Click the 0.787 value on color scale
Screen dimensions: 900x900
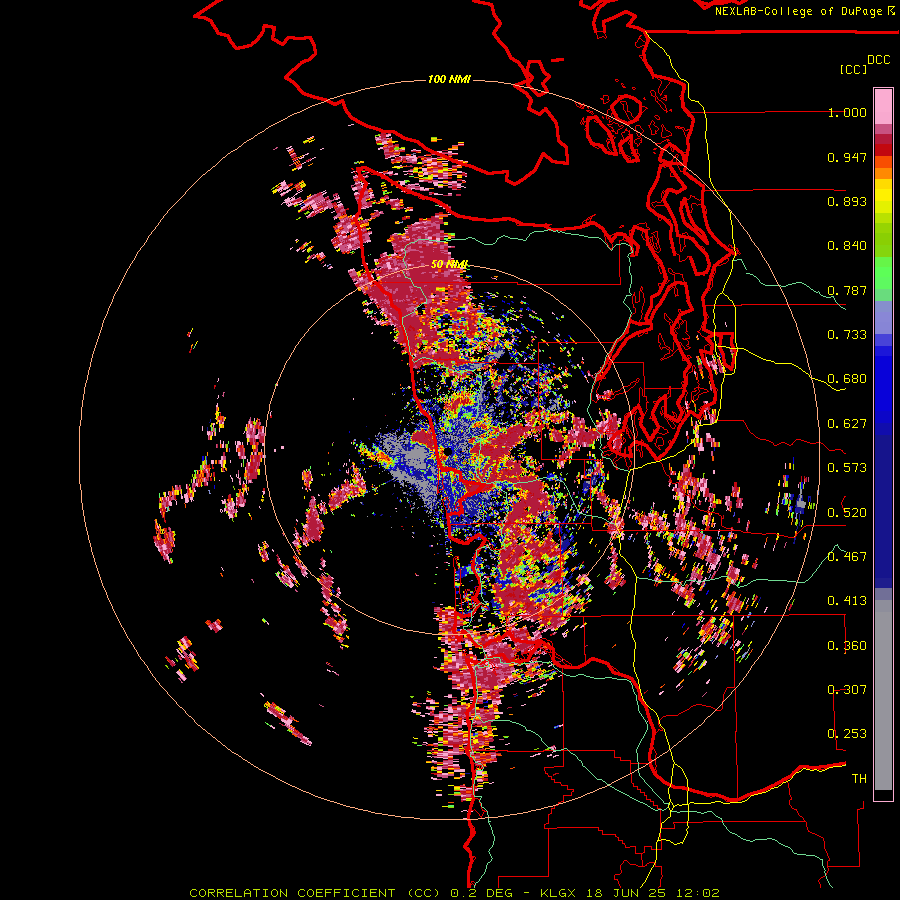847,290
